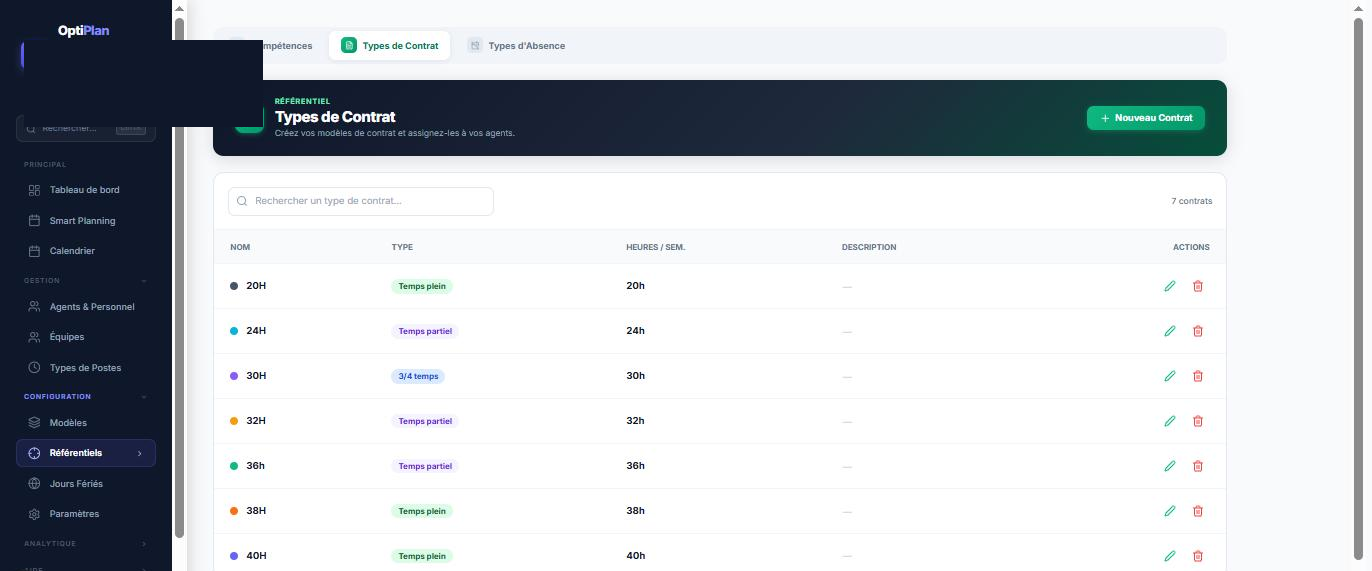This screenshot has width=1372, height=571.
Task: Delete the 30H contract via trash icon
Action: (1197, 376)
